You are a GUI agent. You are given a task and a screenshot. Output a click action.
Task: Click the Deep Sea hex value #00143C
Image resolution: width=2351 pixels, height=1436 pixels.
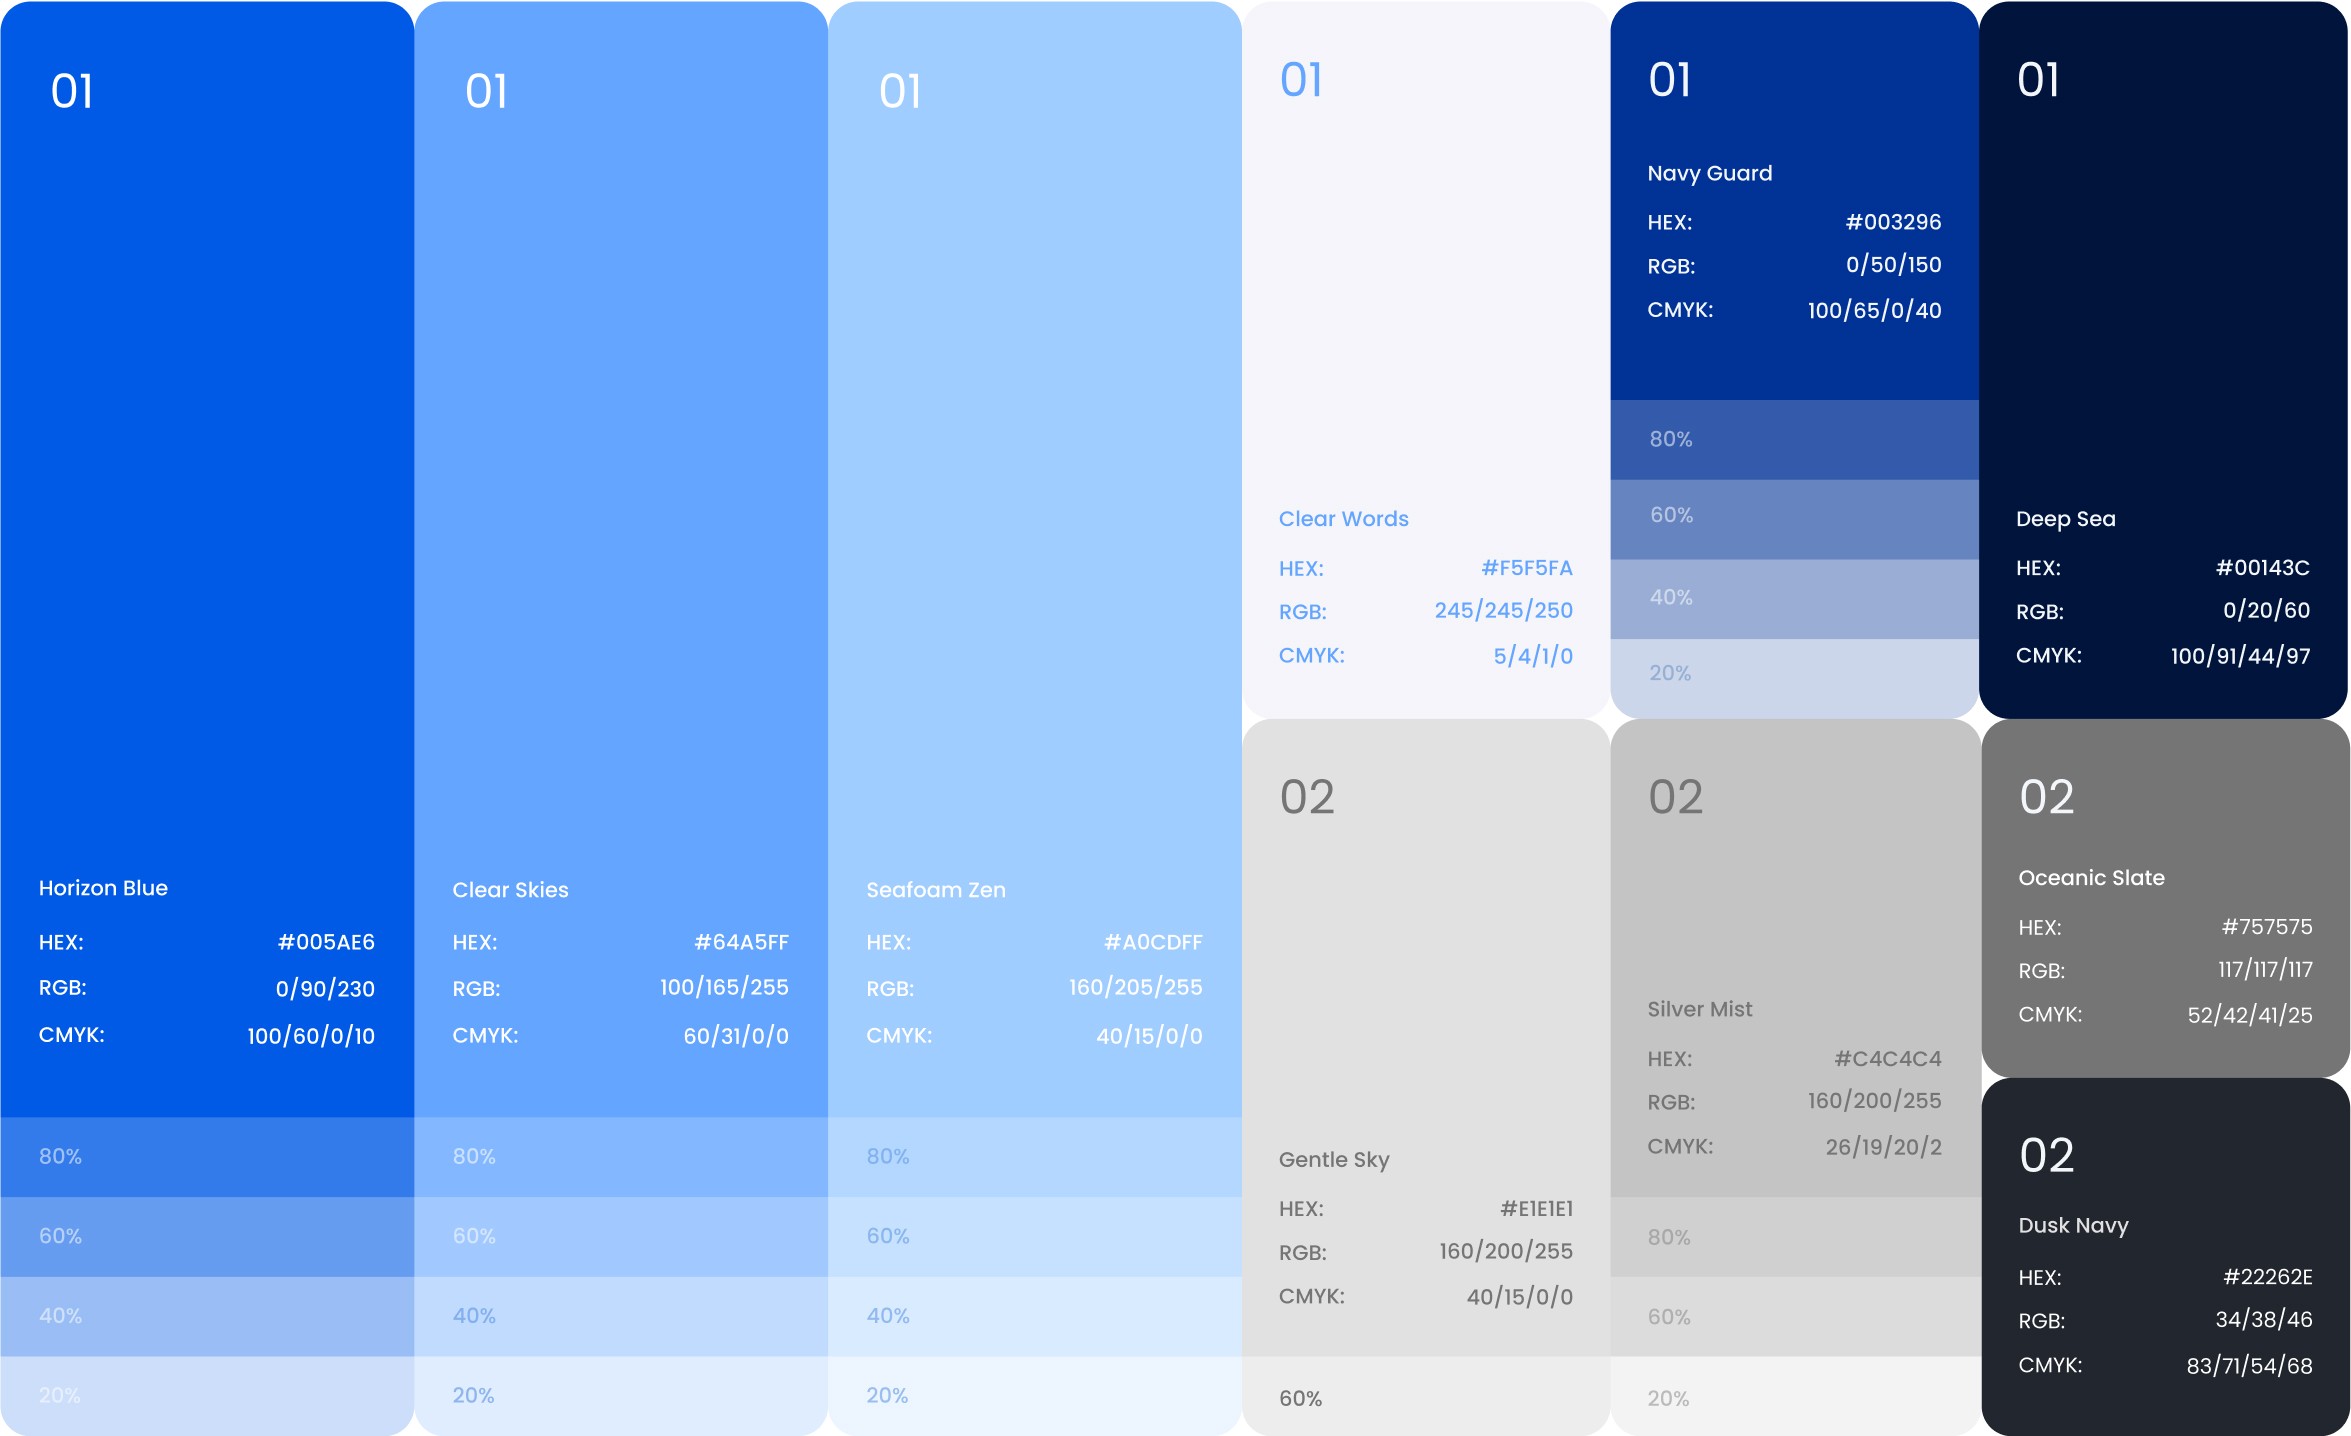coord(2262,568)
